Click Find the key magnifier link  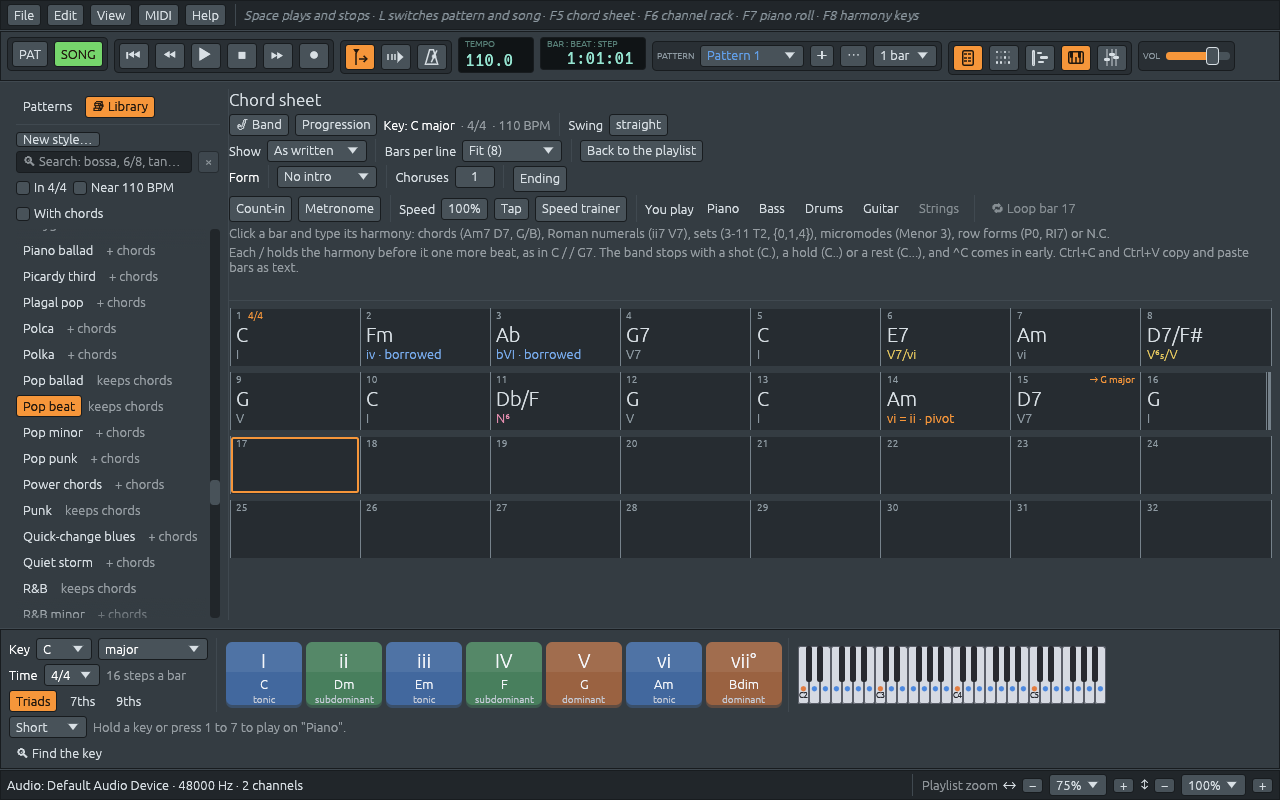[x=59, y=753]
